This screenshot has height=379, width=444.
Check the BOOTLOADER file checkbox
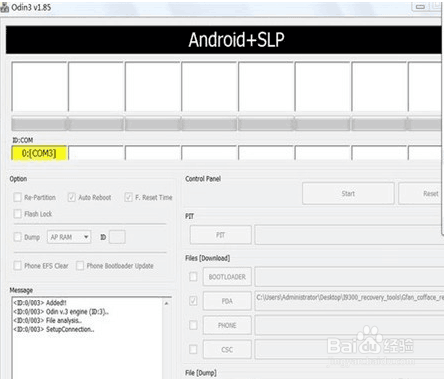pos(193,277)
